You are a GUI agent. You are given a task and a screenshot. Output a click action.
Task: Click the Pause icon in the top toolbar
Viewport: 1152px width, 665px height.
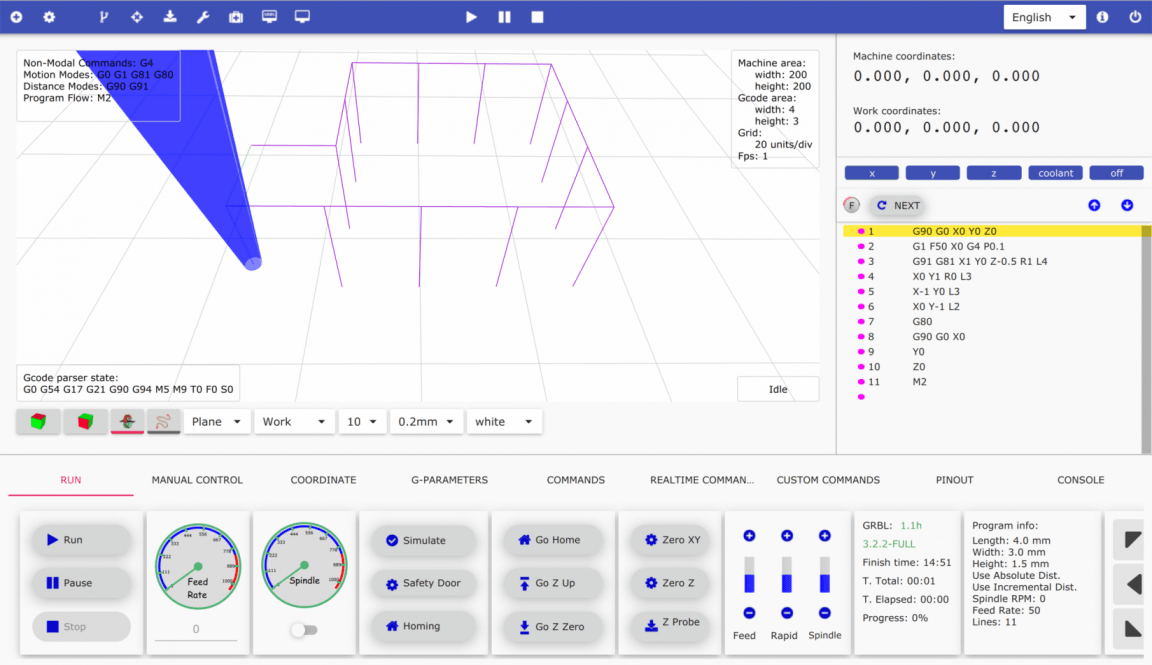coord(504,16)
